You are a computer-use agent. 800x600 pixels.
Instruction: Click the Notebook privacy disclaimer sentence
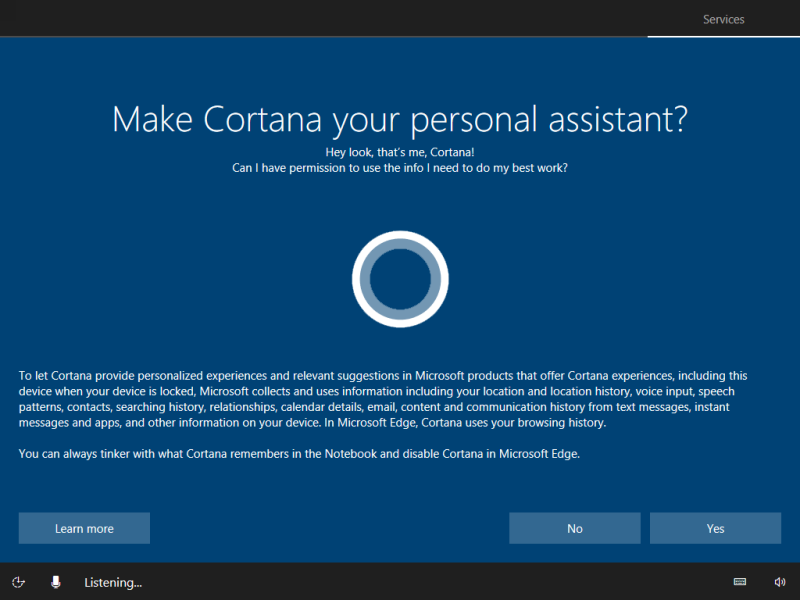click(299, 453)
